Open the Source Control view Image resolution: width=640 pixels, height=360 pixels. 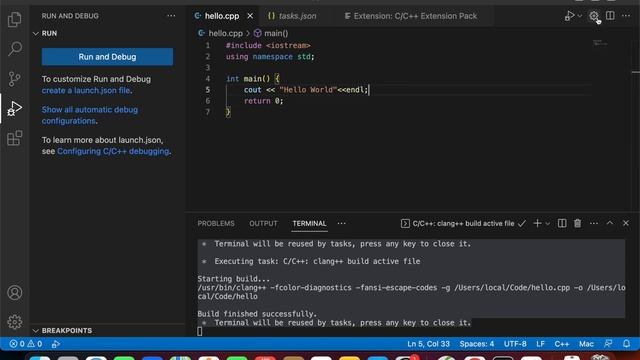pyautogui.click(x=15, y=78)
